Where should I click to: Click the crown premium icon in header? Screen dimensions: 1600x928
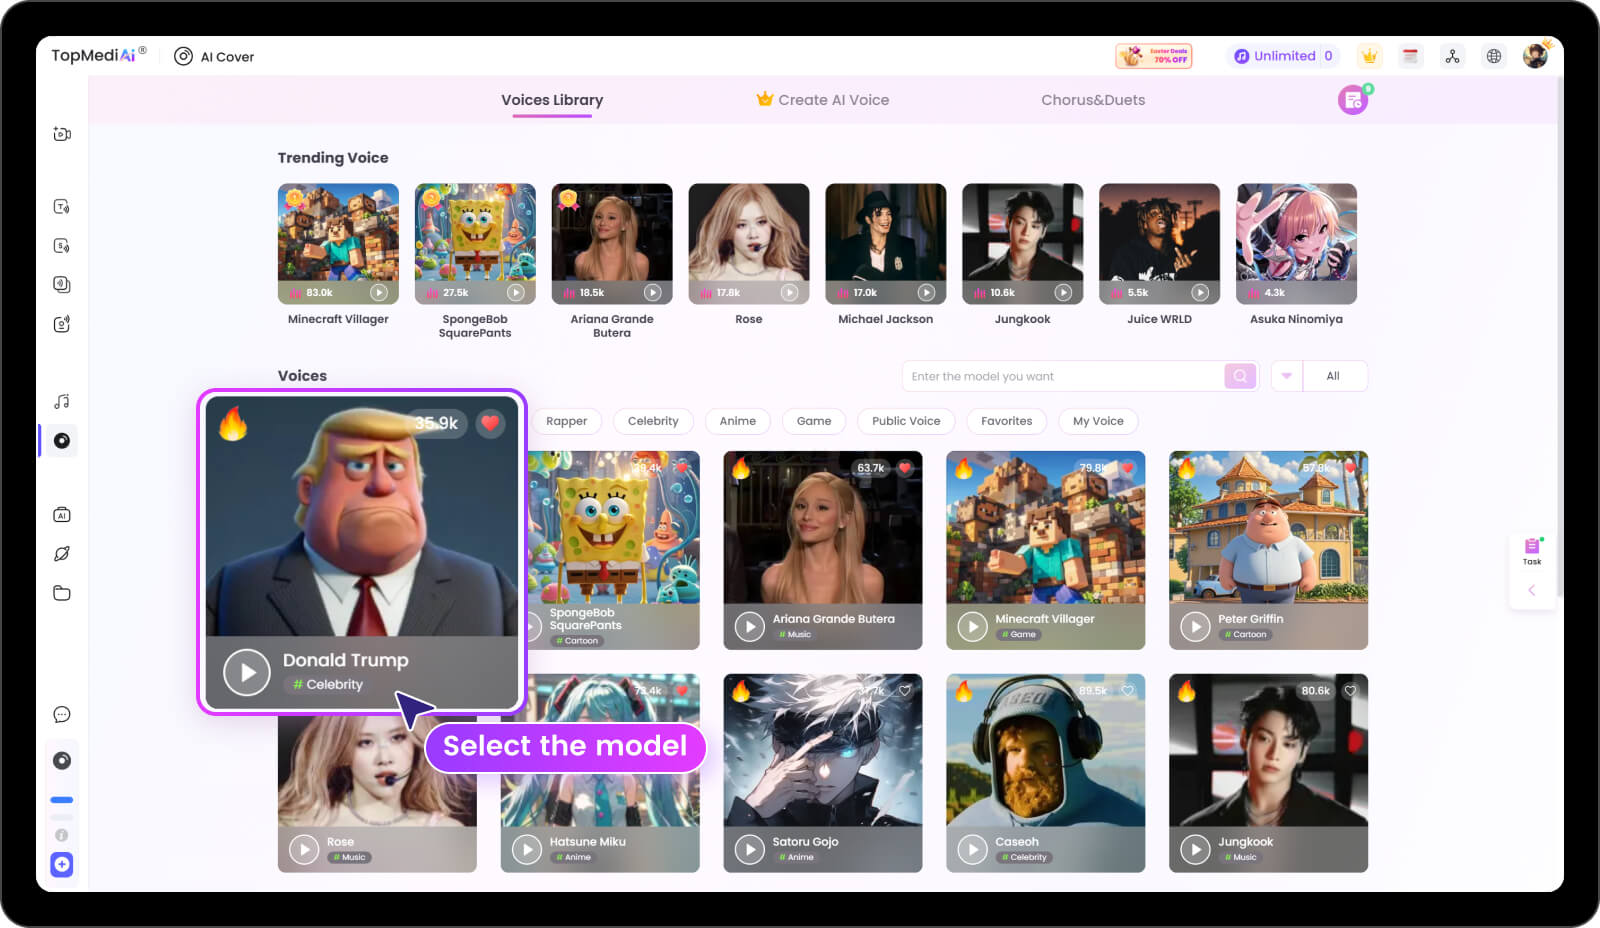coord(1369,56)
